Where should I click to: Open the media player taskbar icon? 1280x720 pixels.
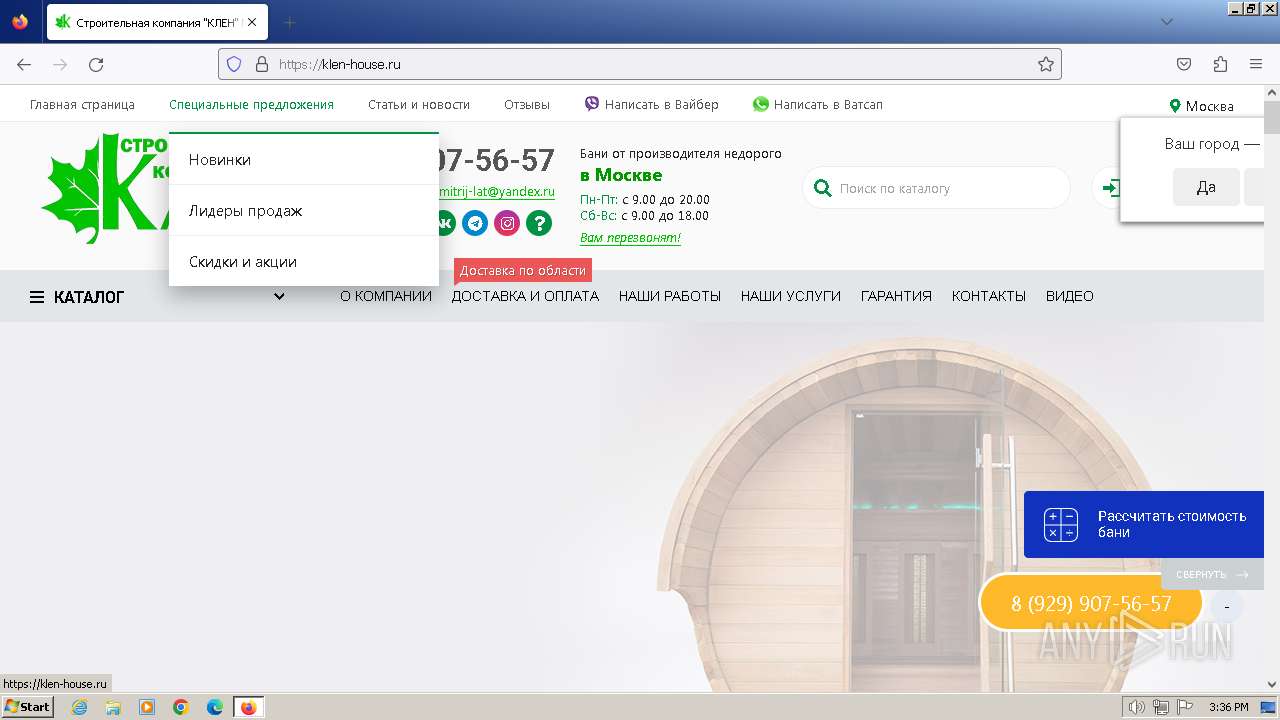point(147,707)
